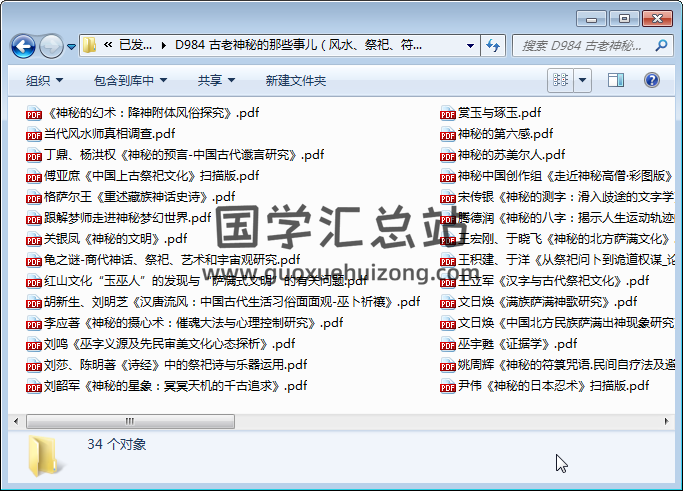This screenshot has width=683, height=491.
Task: Click the 新建文件夹 button
Action: (296, 81)
